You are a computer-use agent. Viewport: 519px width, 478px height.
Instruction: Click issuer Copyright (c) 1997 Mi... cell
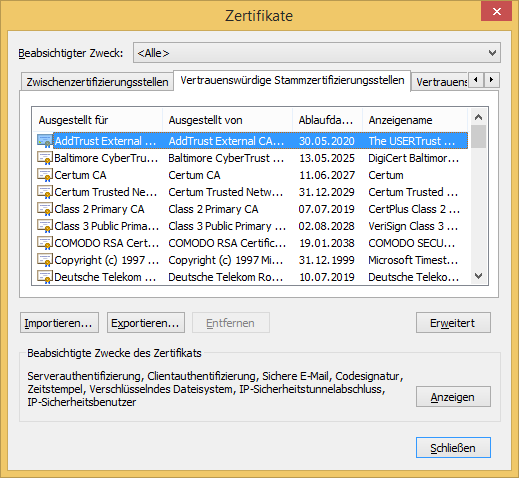pos(226,260)
